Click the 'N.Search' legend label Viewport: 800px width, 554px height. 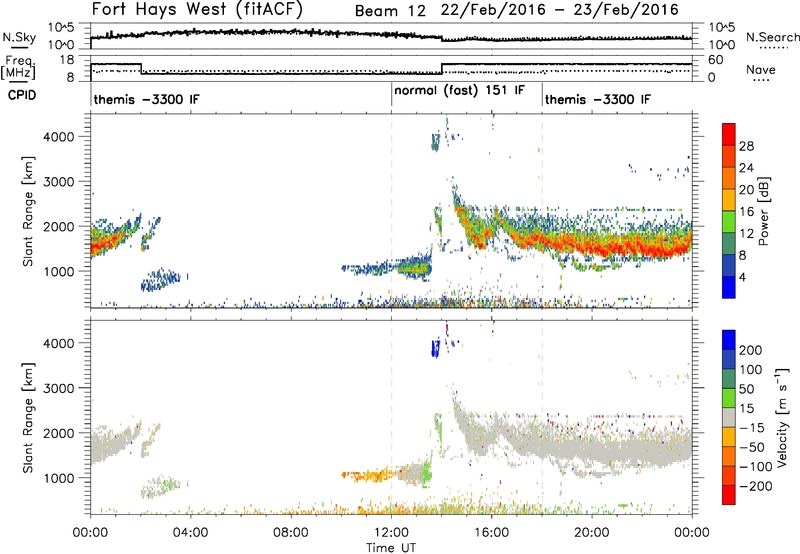point(772,37)
